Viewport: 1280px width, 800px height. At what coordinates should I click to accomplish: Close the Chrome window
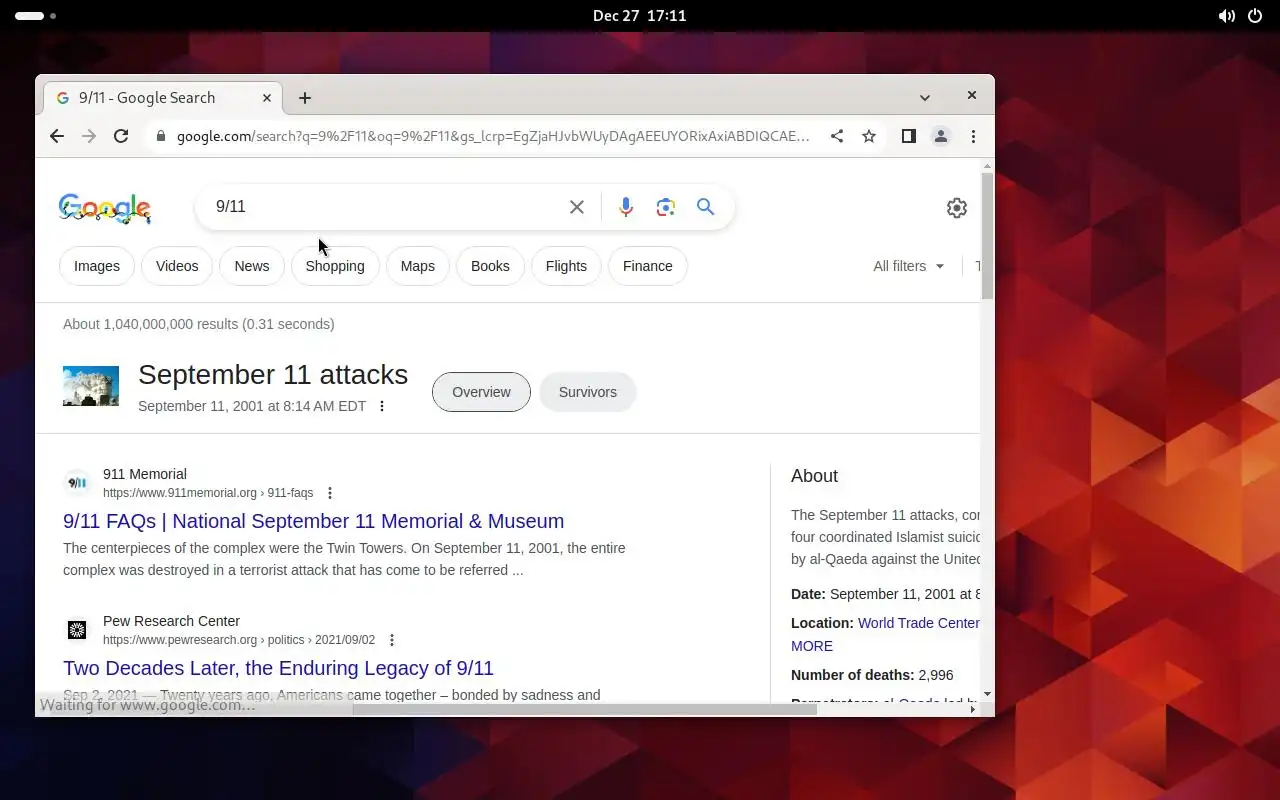coord(971,95)
